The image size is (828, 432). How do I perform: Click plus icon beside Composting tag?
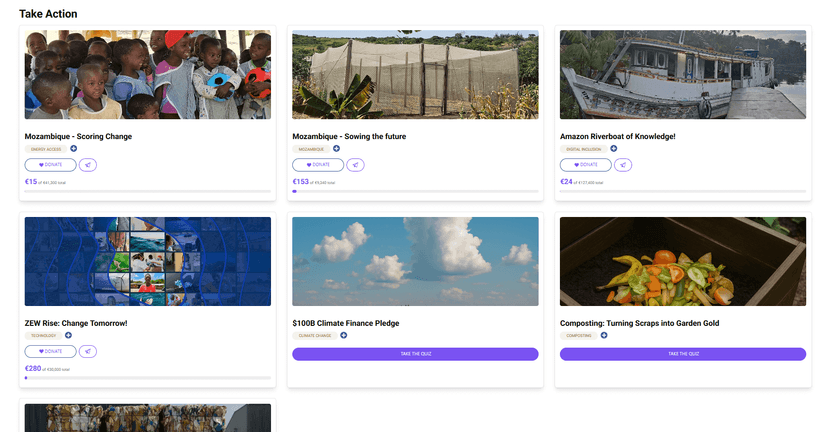(604, 336)
